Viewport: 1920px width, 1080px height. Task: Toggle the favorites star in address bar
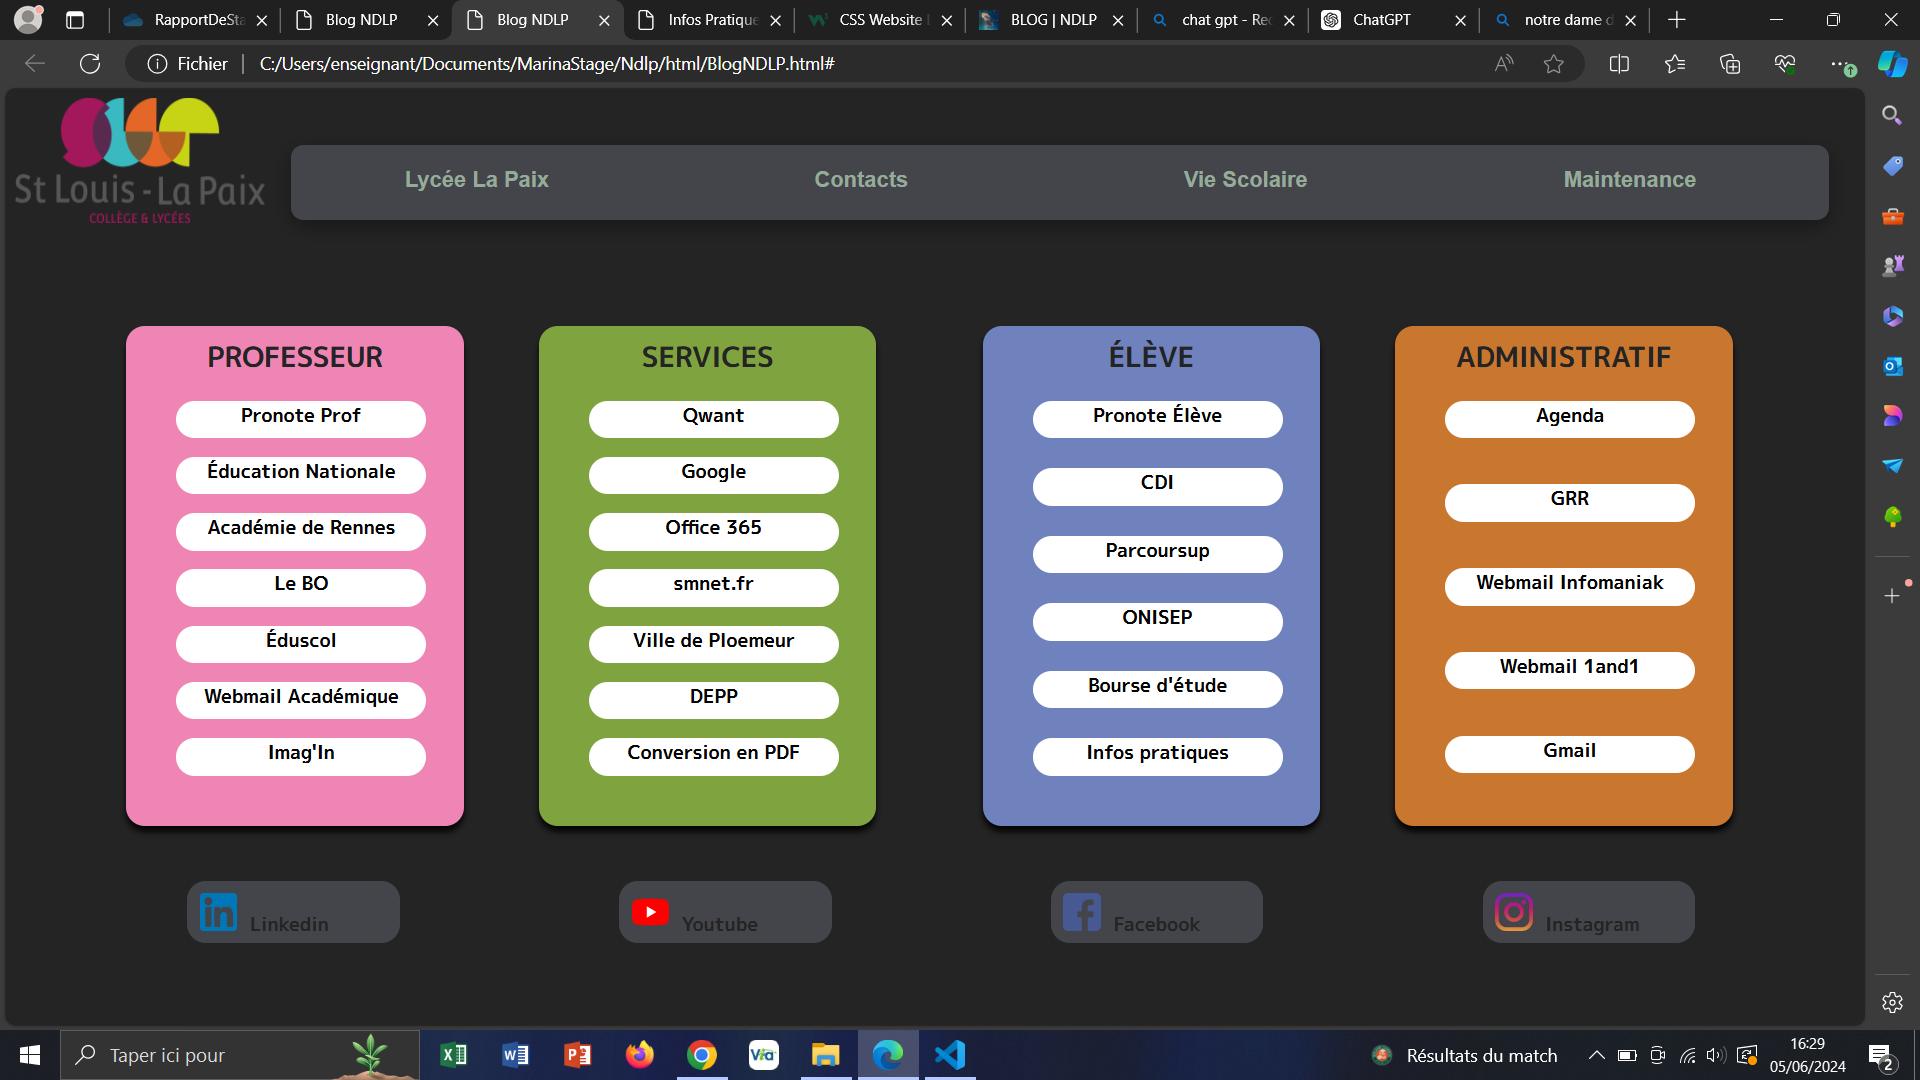1554,63
